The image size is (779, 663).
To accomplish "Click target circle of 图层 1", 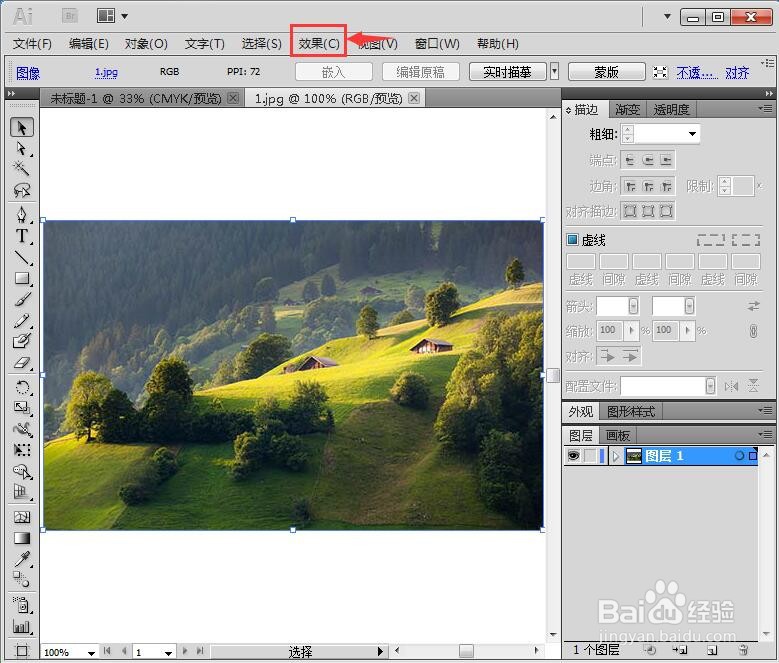I will [739, 455].
